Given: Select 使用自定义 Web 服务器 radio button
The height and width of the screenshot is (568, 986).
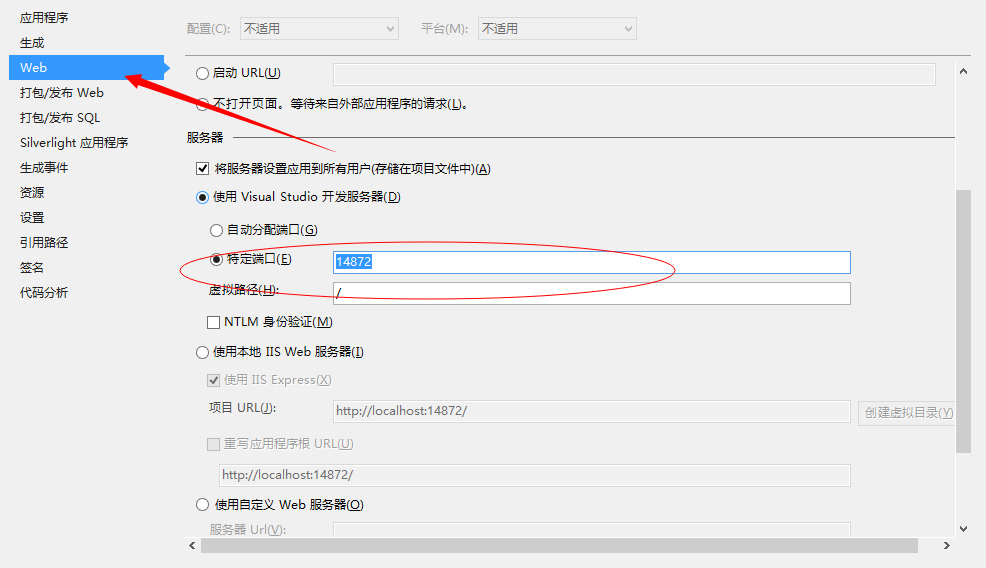Looking at the screenshot, I should (x=202, y=504).
